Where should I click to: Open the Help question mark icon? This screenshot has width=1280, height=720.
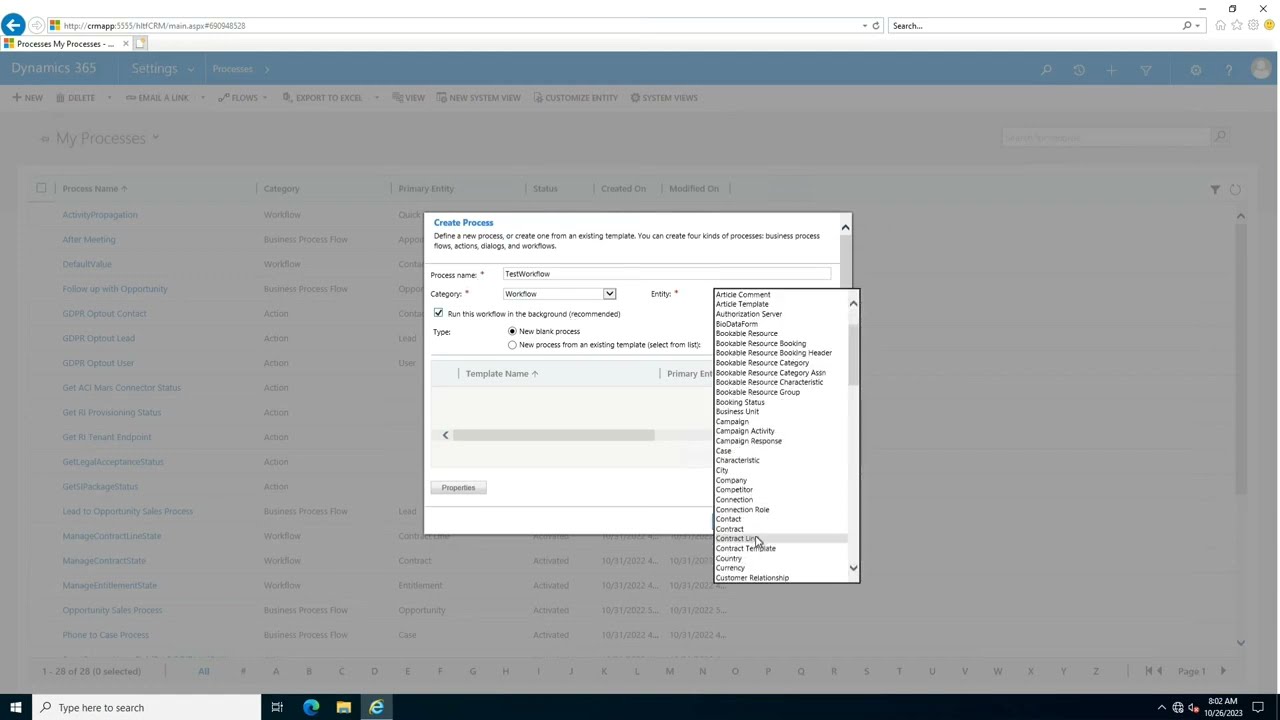pos(1229,70)
